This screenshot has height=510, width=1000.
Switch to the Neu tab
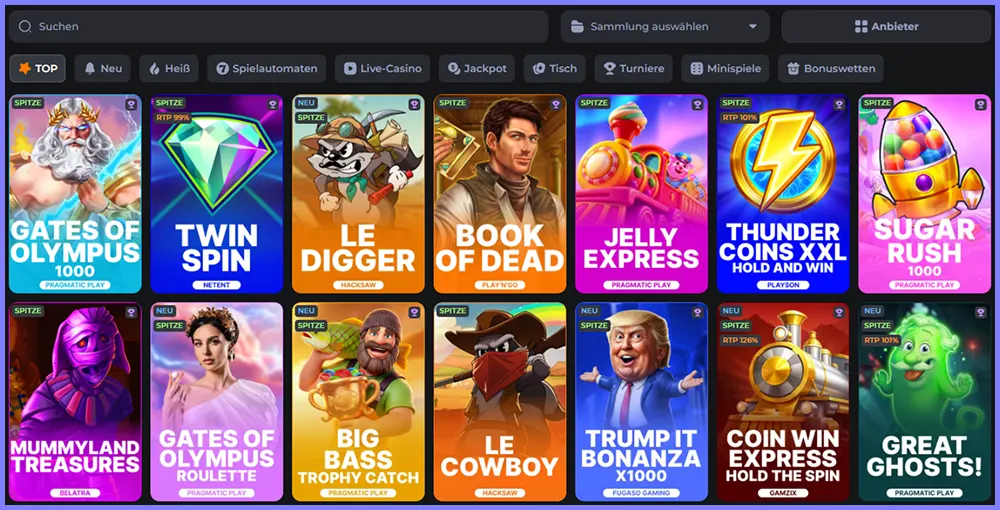(x=103, y=68)
